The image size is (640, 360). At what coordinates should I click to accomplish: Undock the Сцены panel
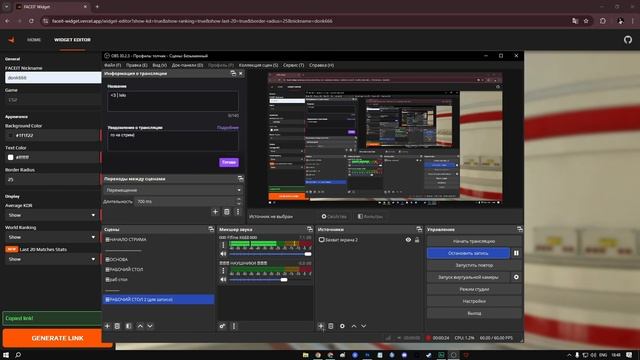[x=211, y=229]
